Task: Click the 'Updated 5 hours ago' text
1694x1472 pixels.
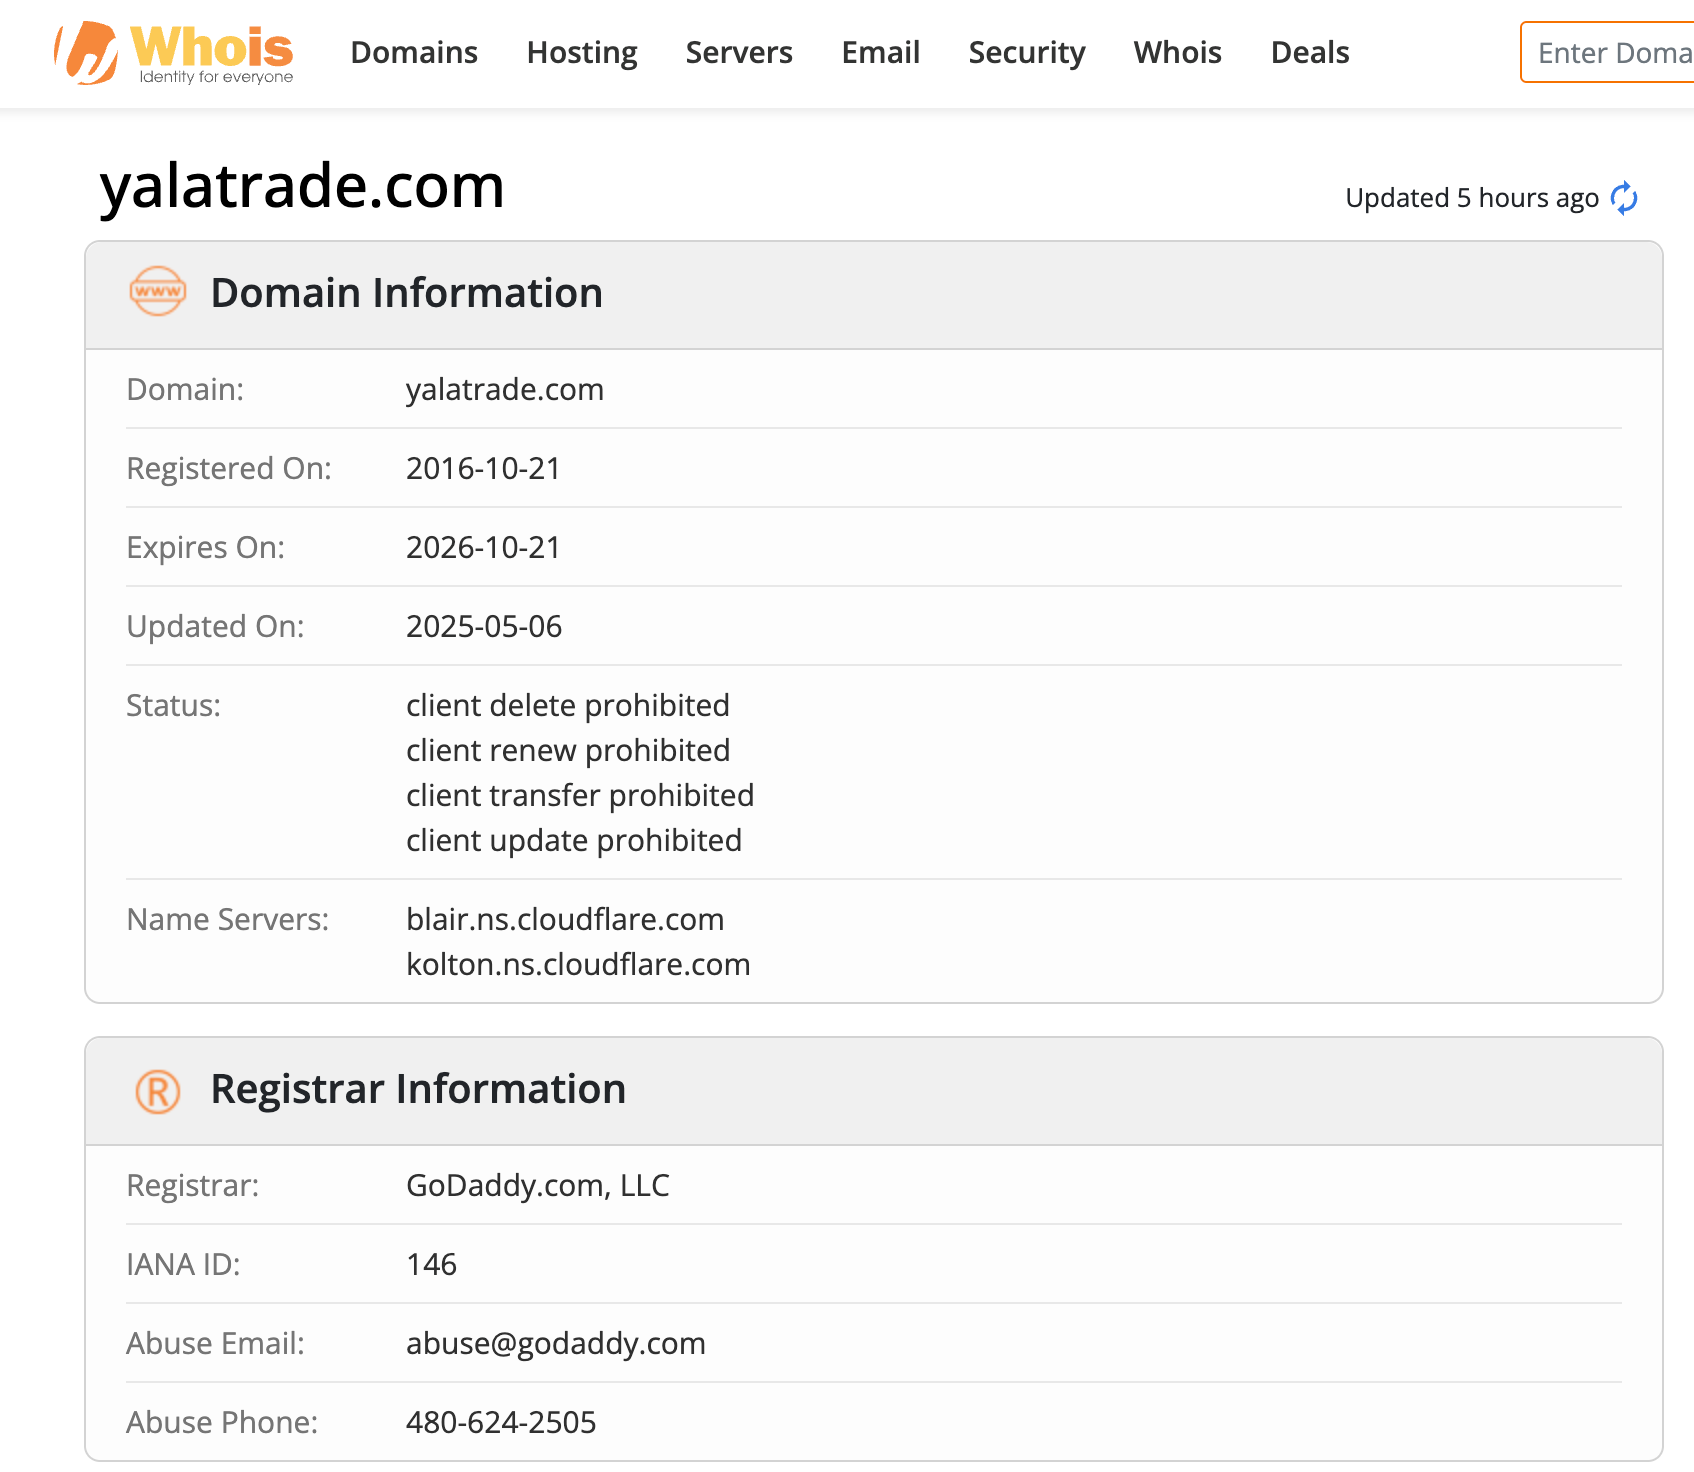Action: click(1472, 198)
